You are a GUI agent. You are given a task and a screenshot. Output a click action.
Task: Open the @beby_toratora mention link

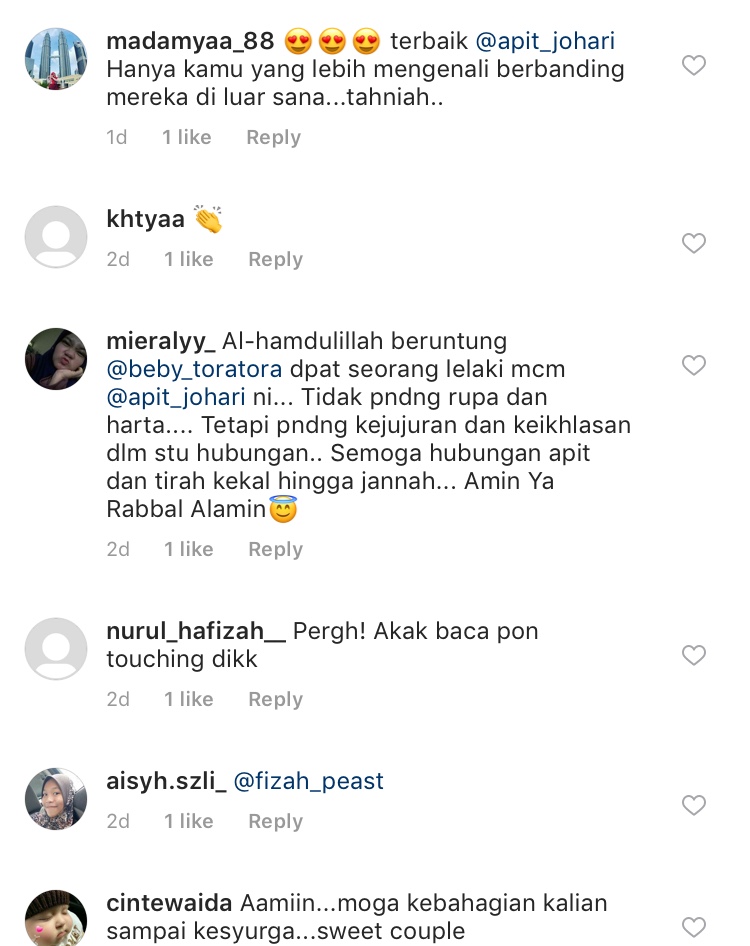tap(194, 369)
